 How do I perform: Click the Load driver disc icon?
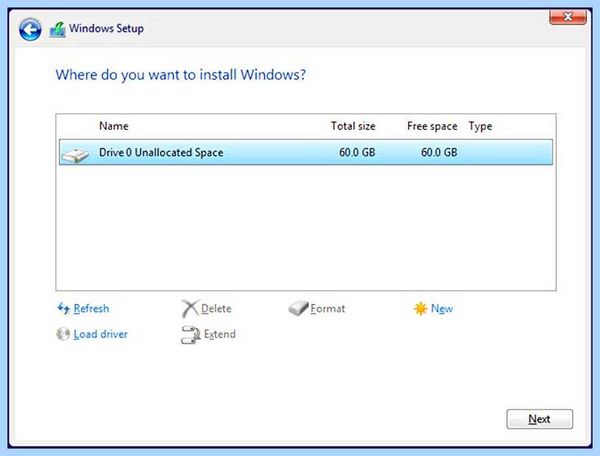(x=63, y=334)
